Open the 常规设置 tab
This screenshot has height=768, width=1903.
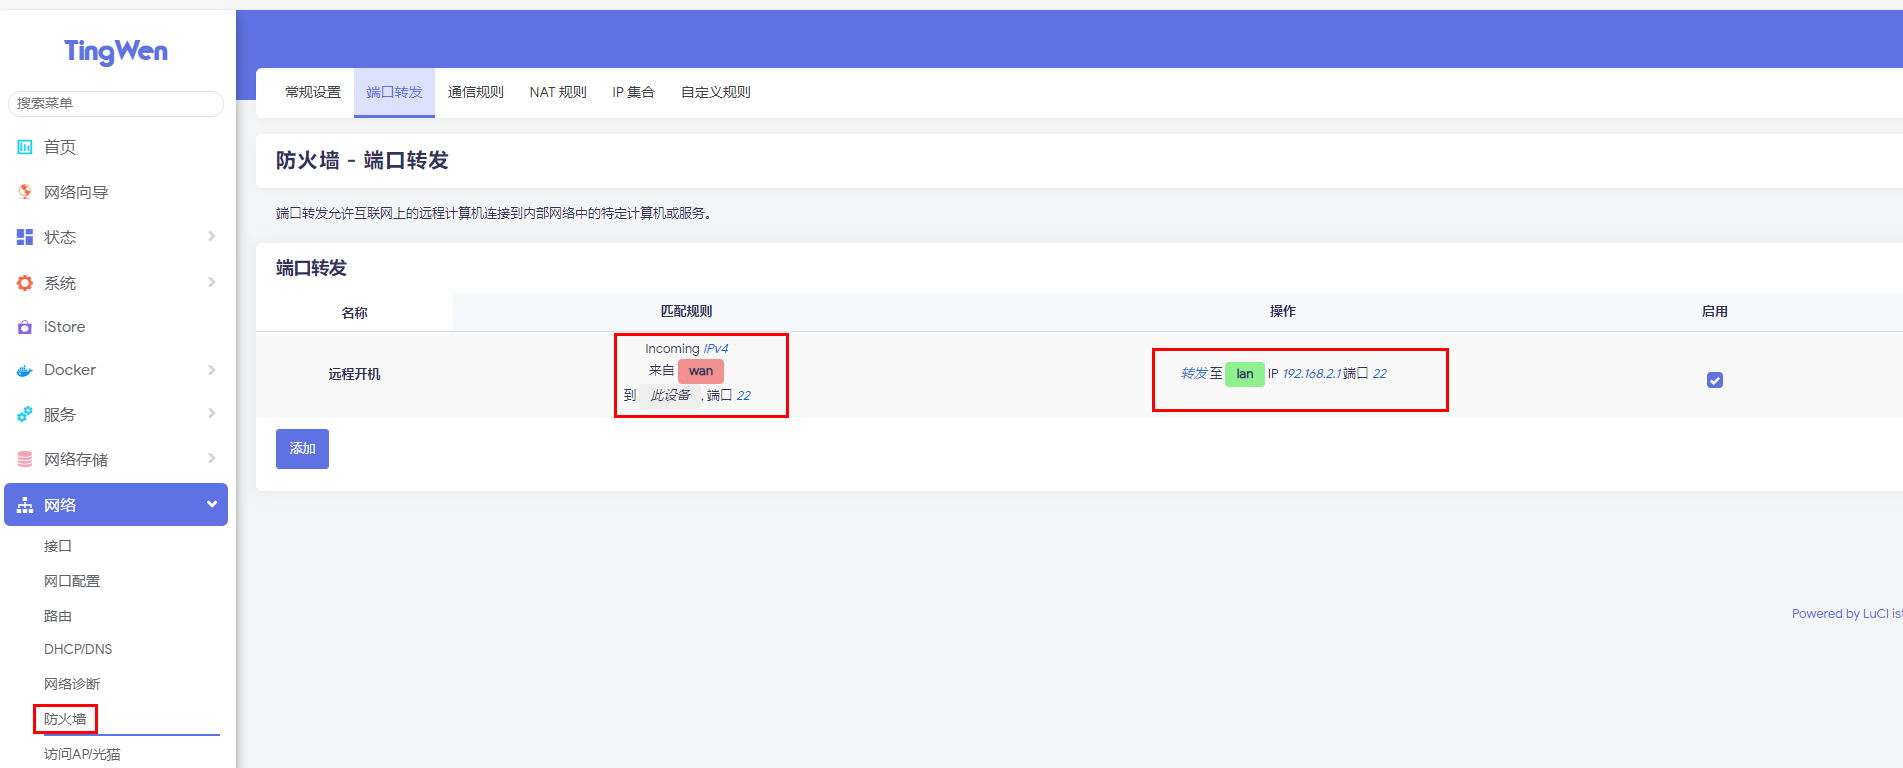coord(313,92)
